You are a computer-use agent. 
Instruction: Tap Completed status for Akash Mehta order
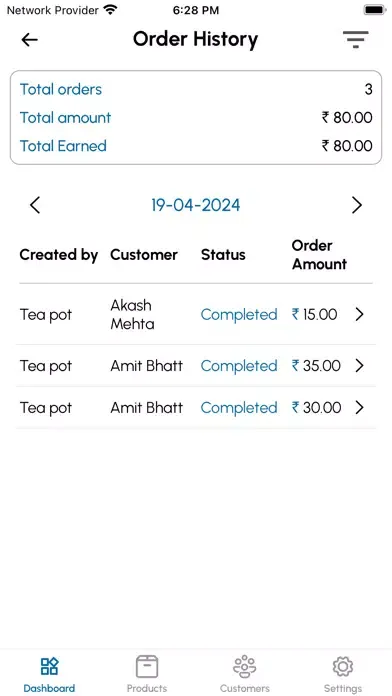point(239,314)
